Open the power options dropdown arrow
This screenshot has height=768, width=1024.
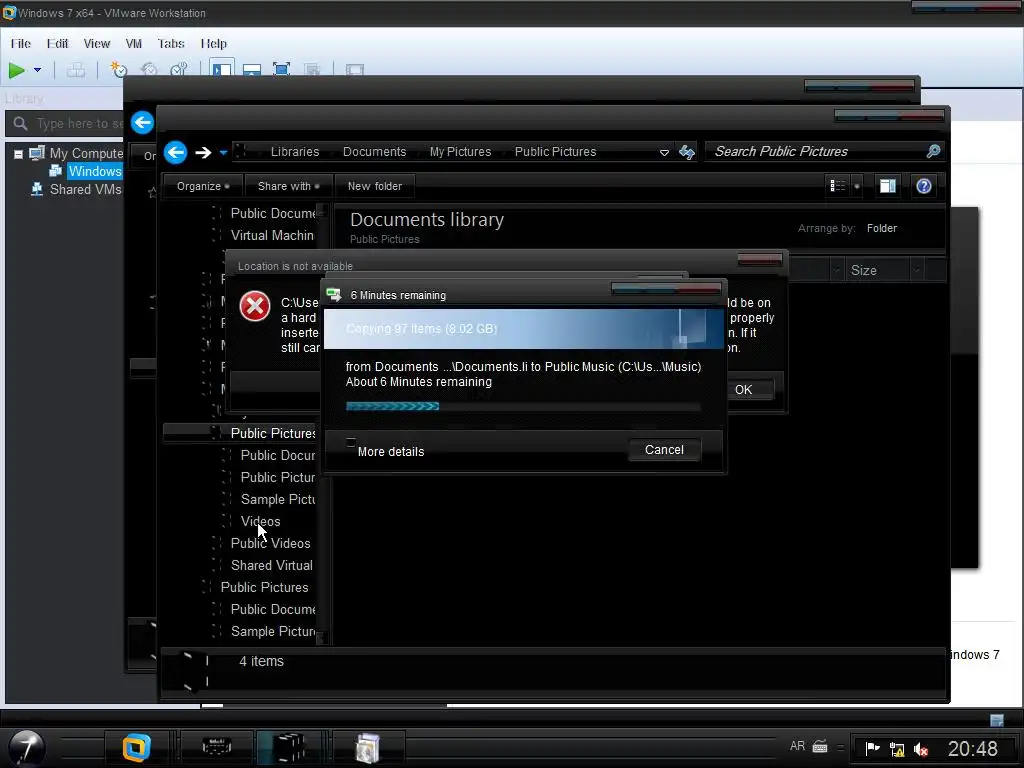(37, 70)
